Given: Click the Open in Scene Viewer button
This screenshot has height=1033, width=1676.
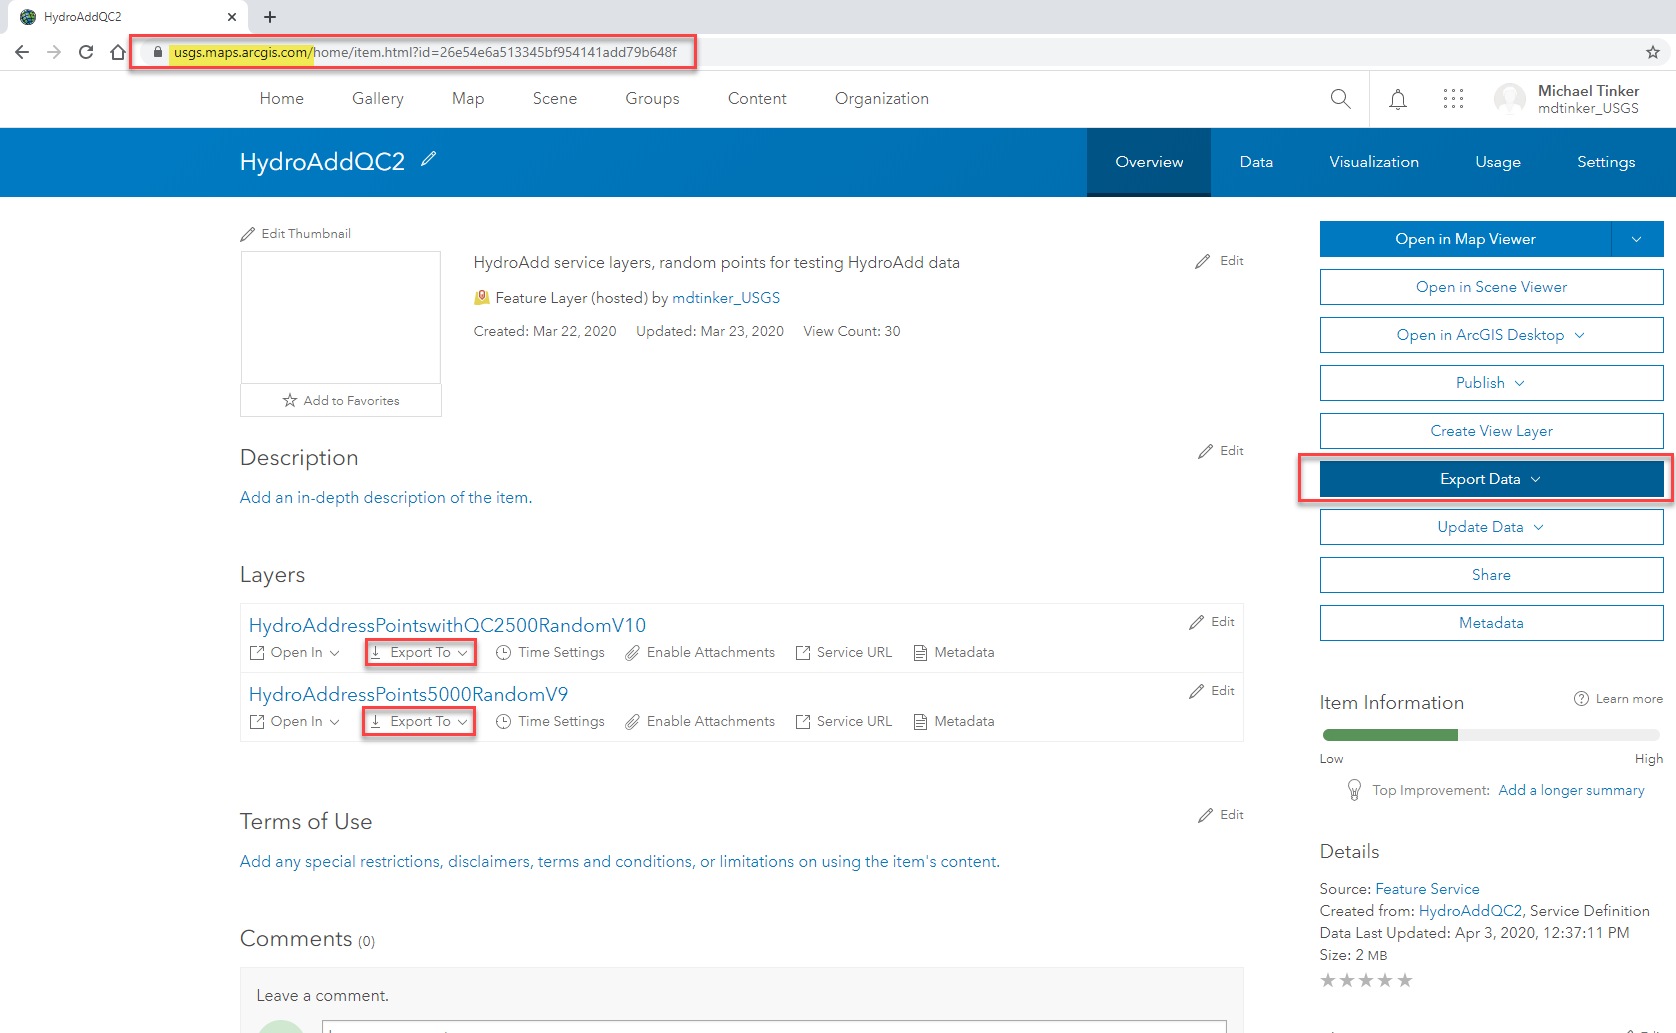Looking at the screenshot, I should pyautogui.click(x=1491, y=287).
